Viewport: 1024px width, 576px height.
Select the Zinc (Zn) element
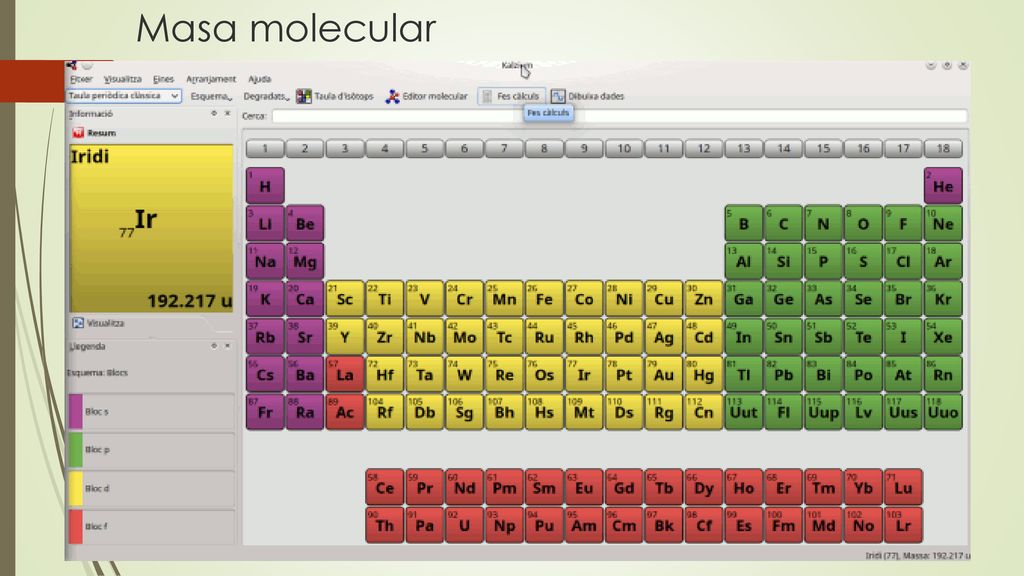tap(703, 299)
